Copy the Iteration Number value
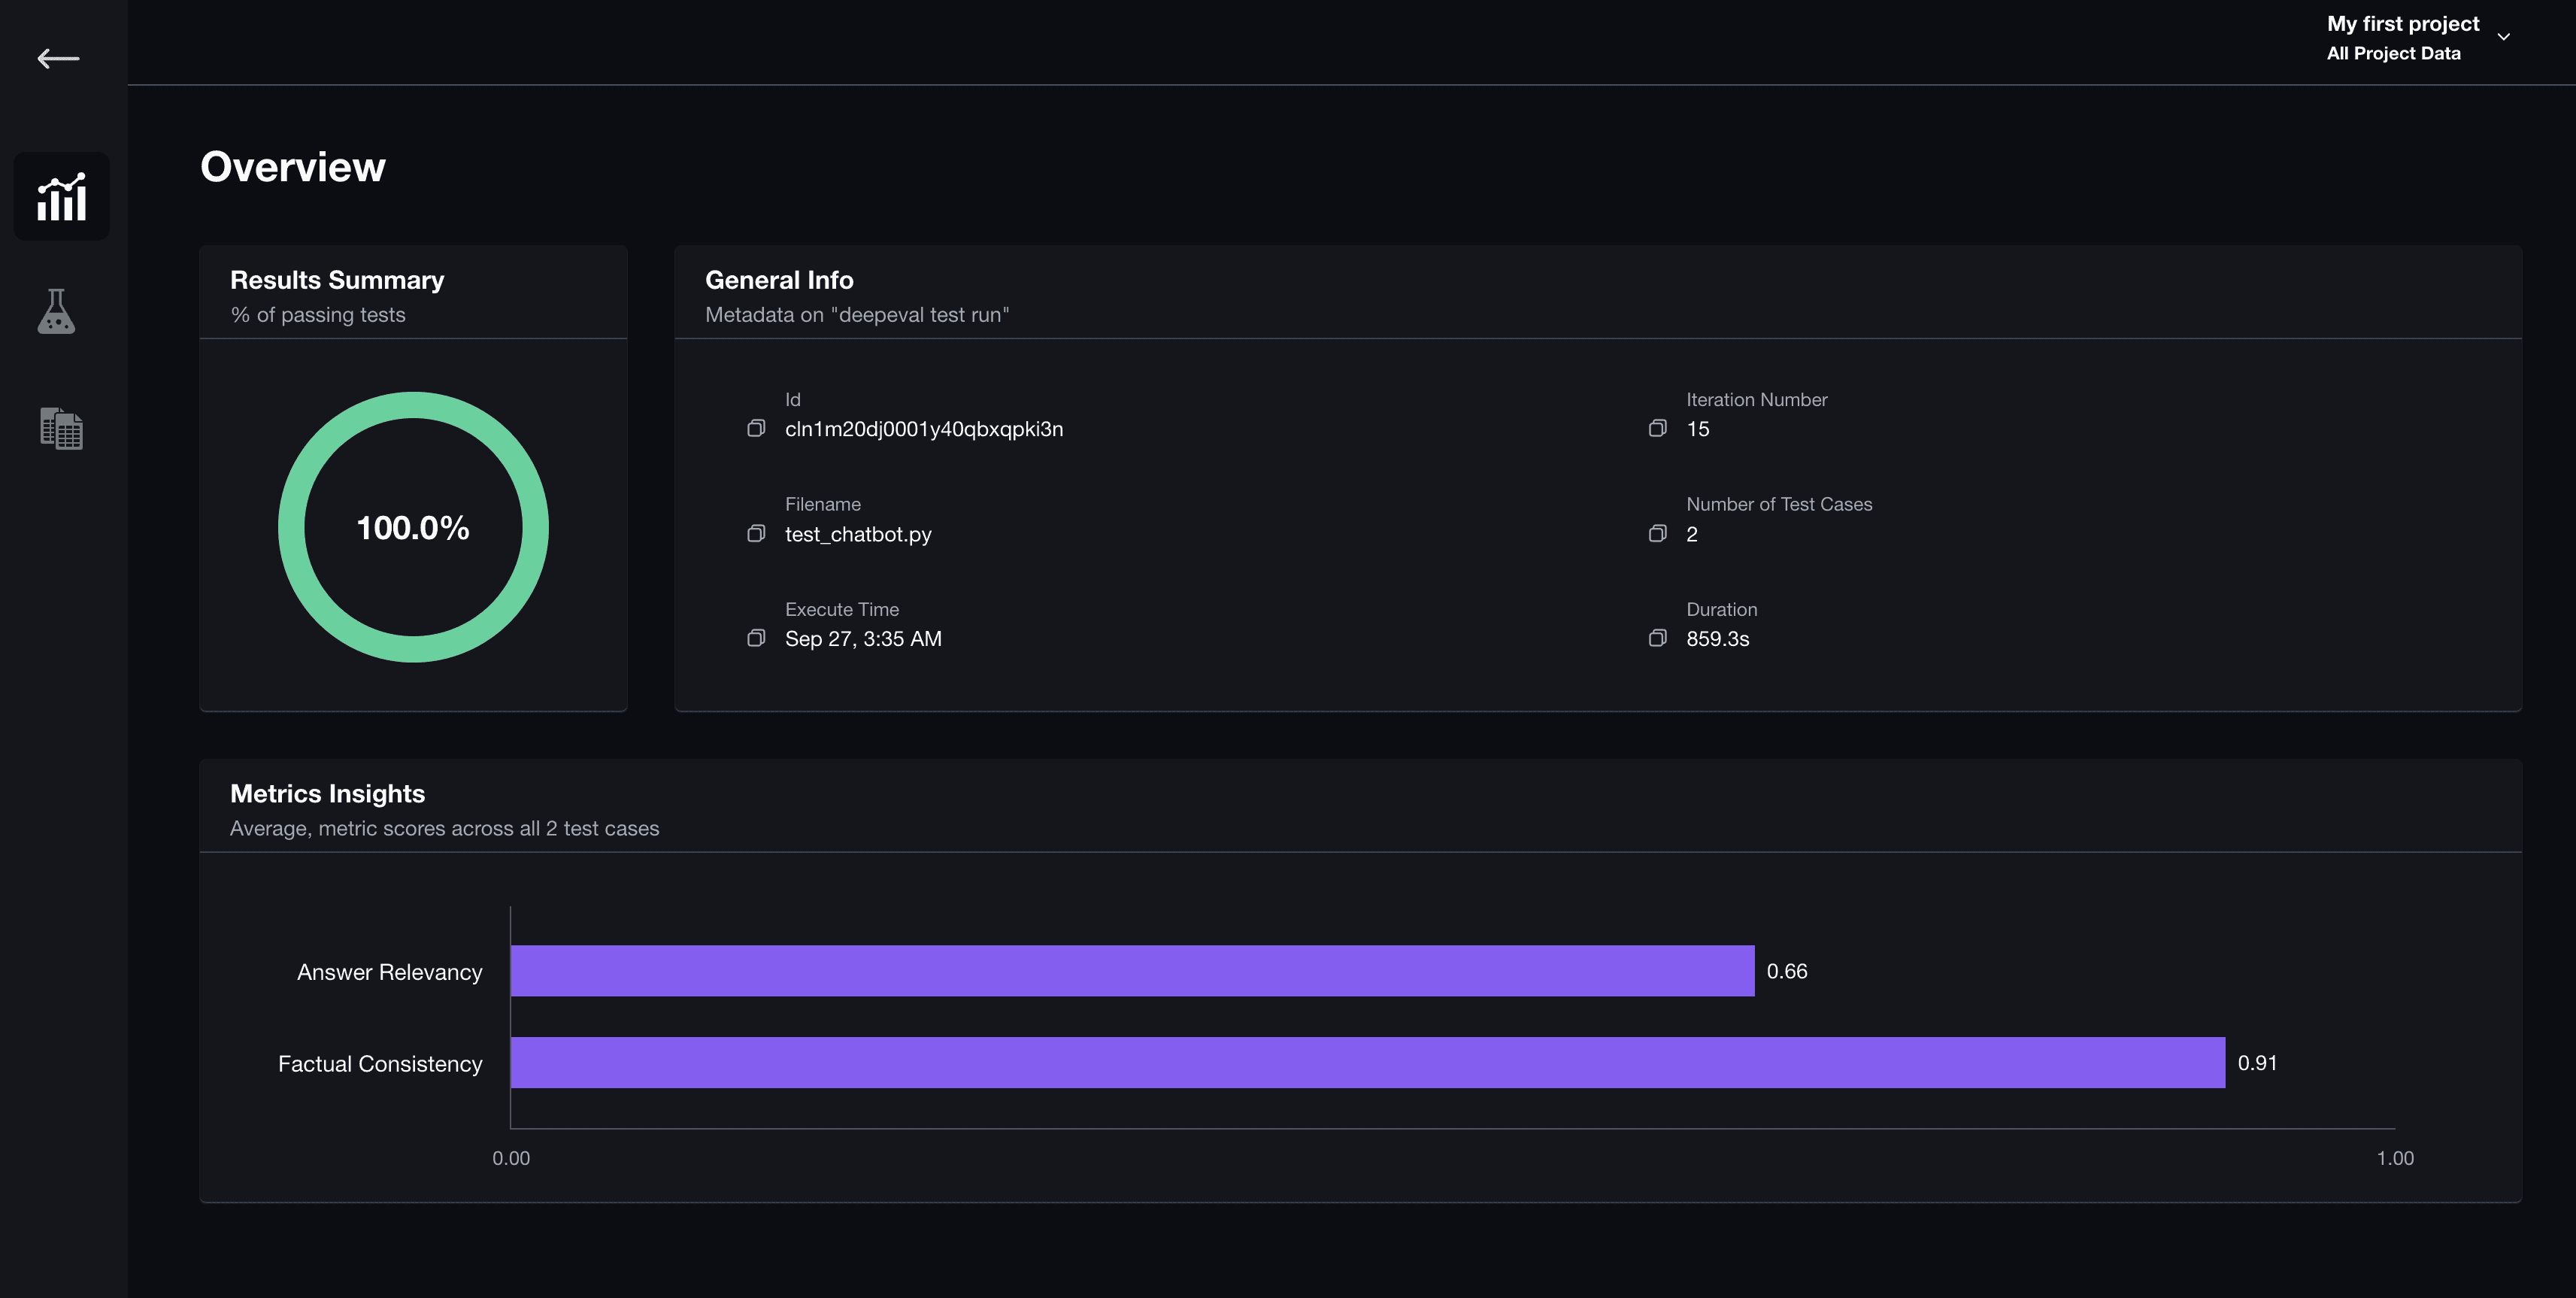Screen dimensions: 2576x1298 pyautogui.click(x=1657, y=428)
